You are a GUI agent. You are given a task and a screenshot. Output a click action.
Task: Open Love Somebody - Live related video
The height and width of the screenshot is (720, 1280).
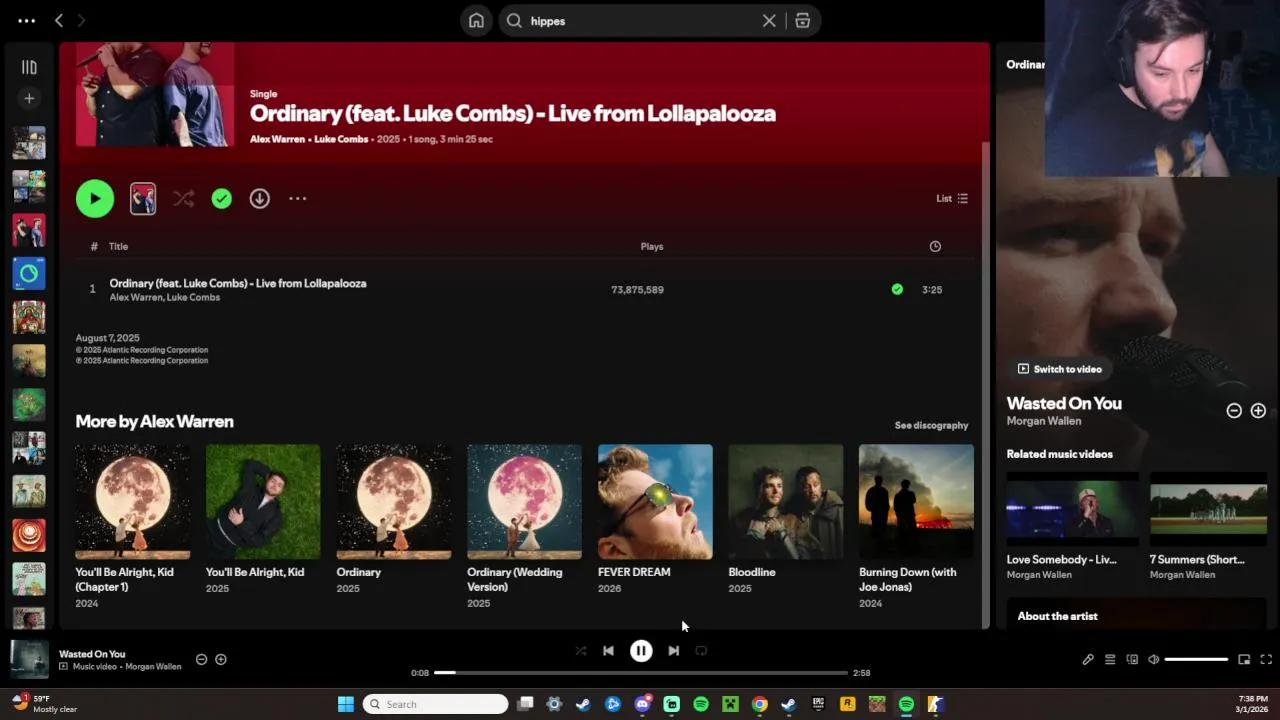(x=1072, y=526)
